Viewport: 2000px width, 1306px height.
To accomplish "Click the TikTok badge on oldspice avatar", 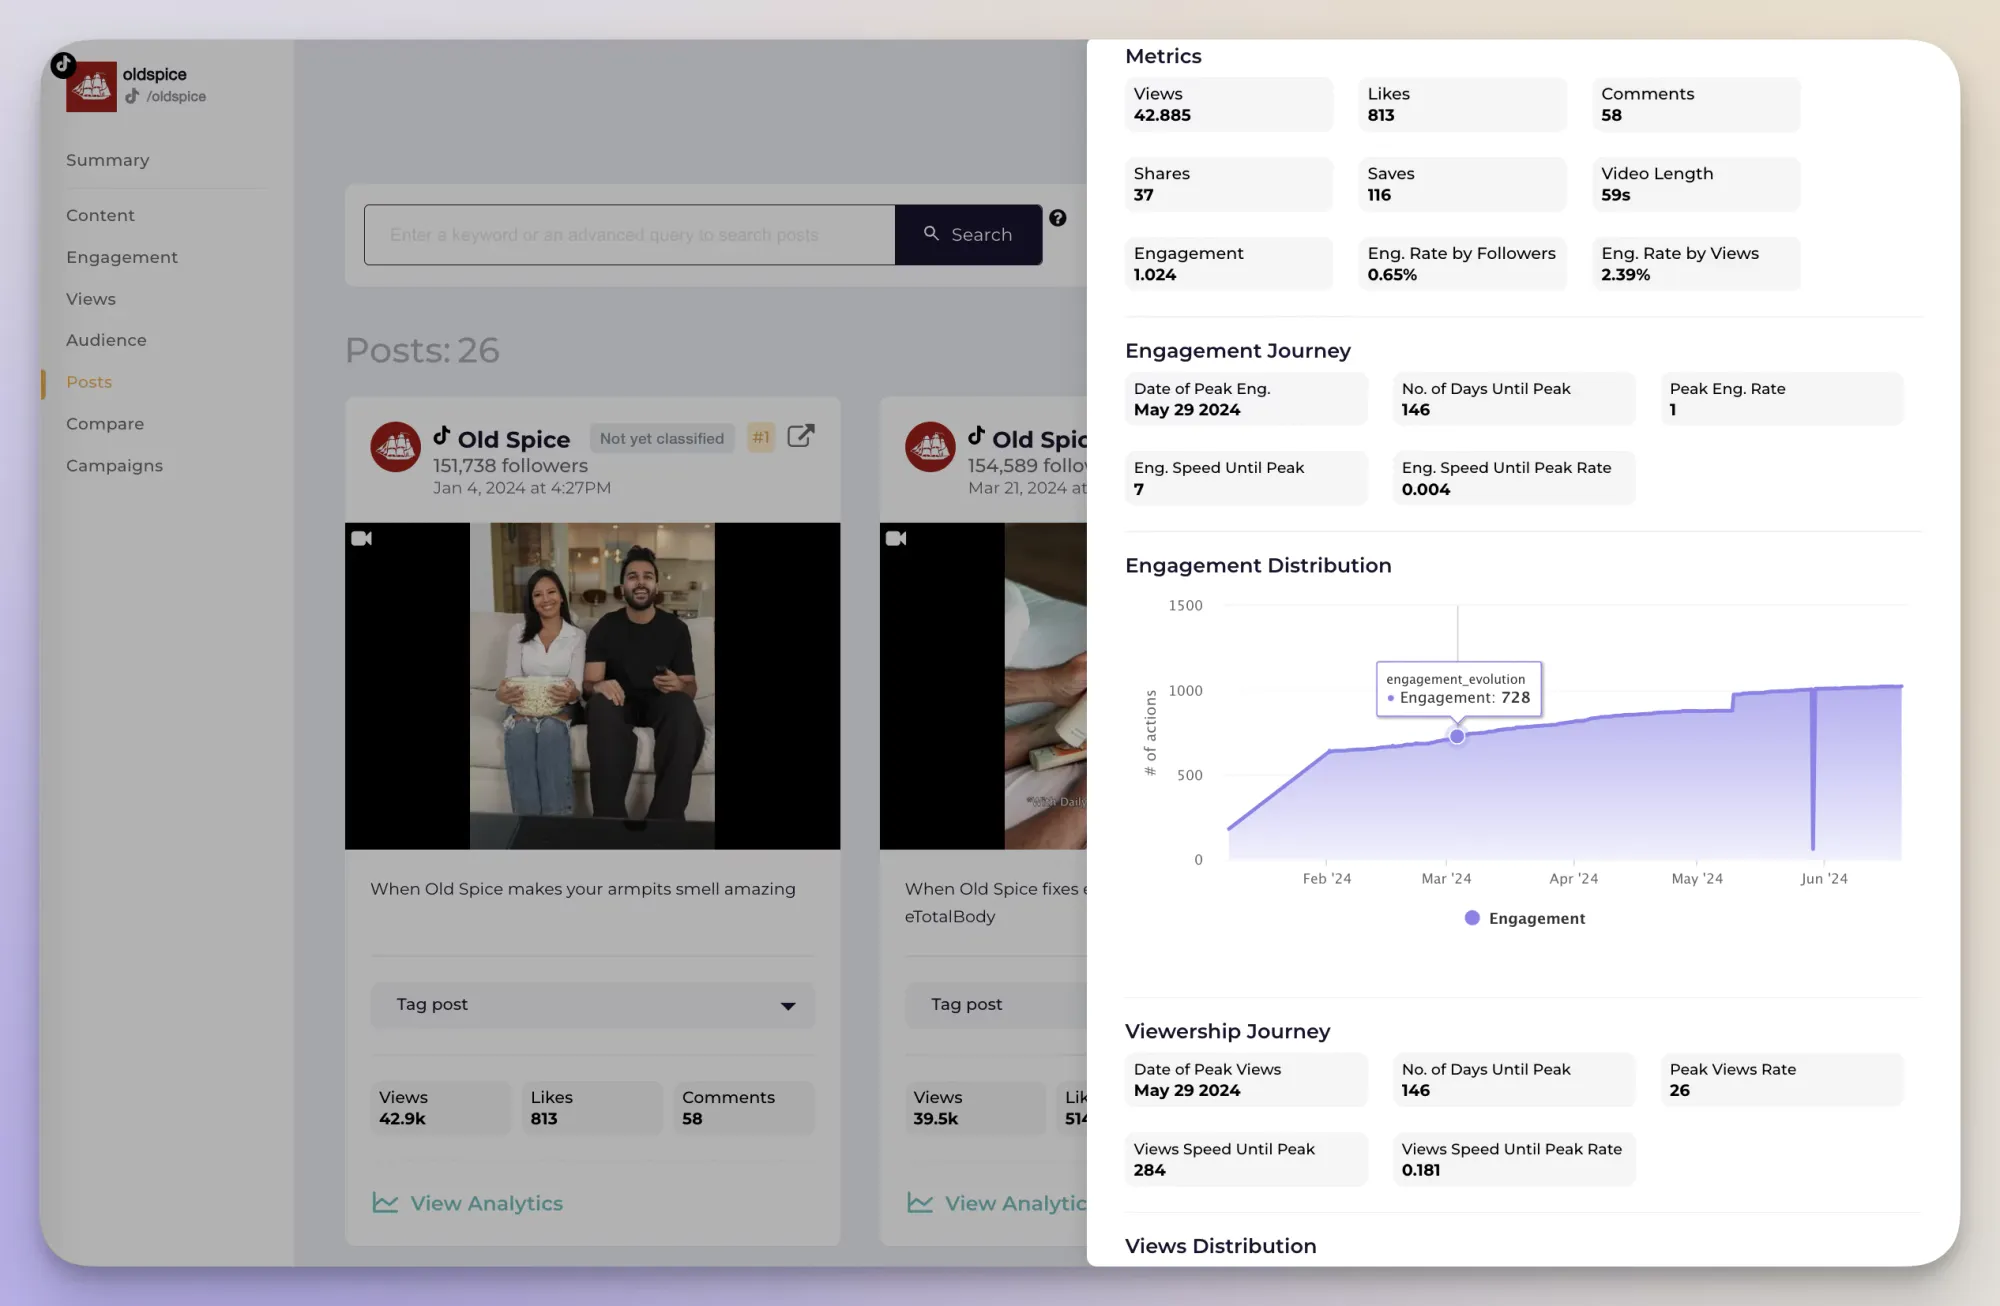I will [x=63, y=65].
